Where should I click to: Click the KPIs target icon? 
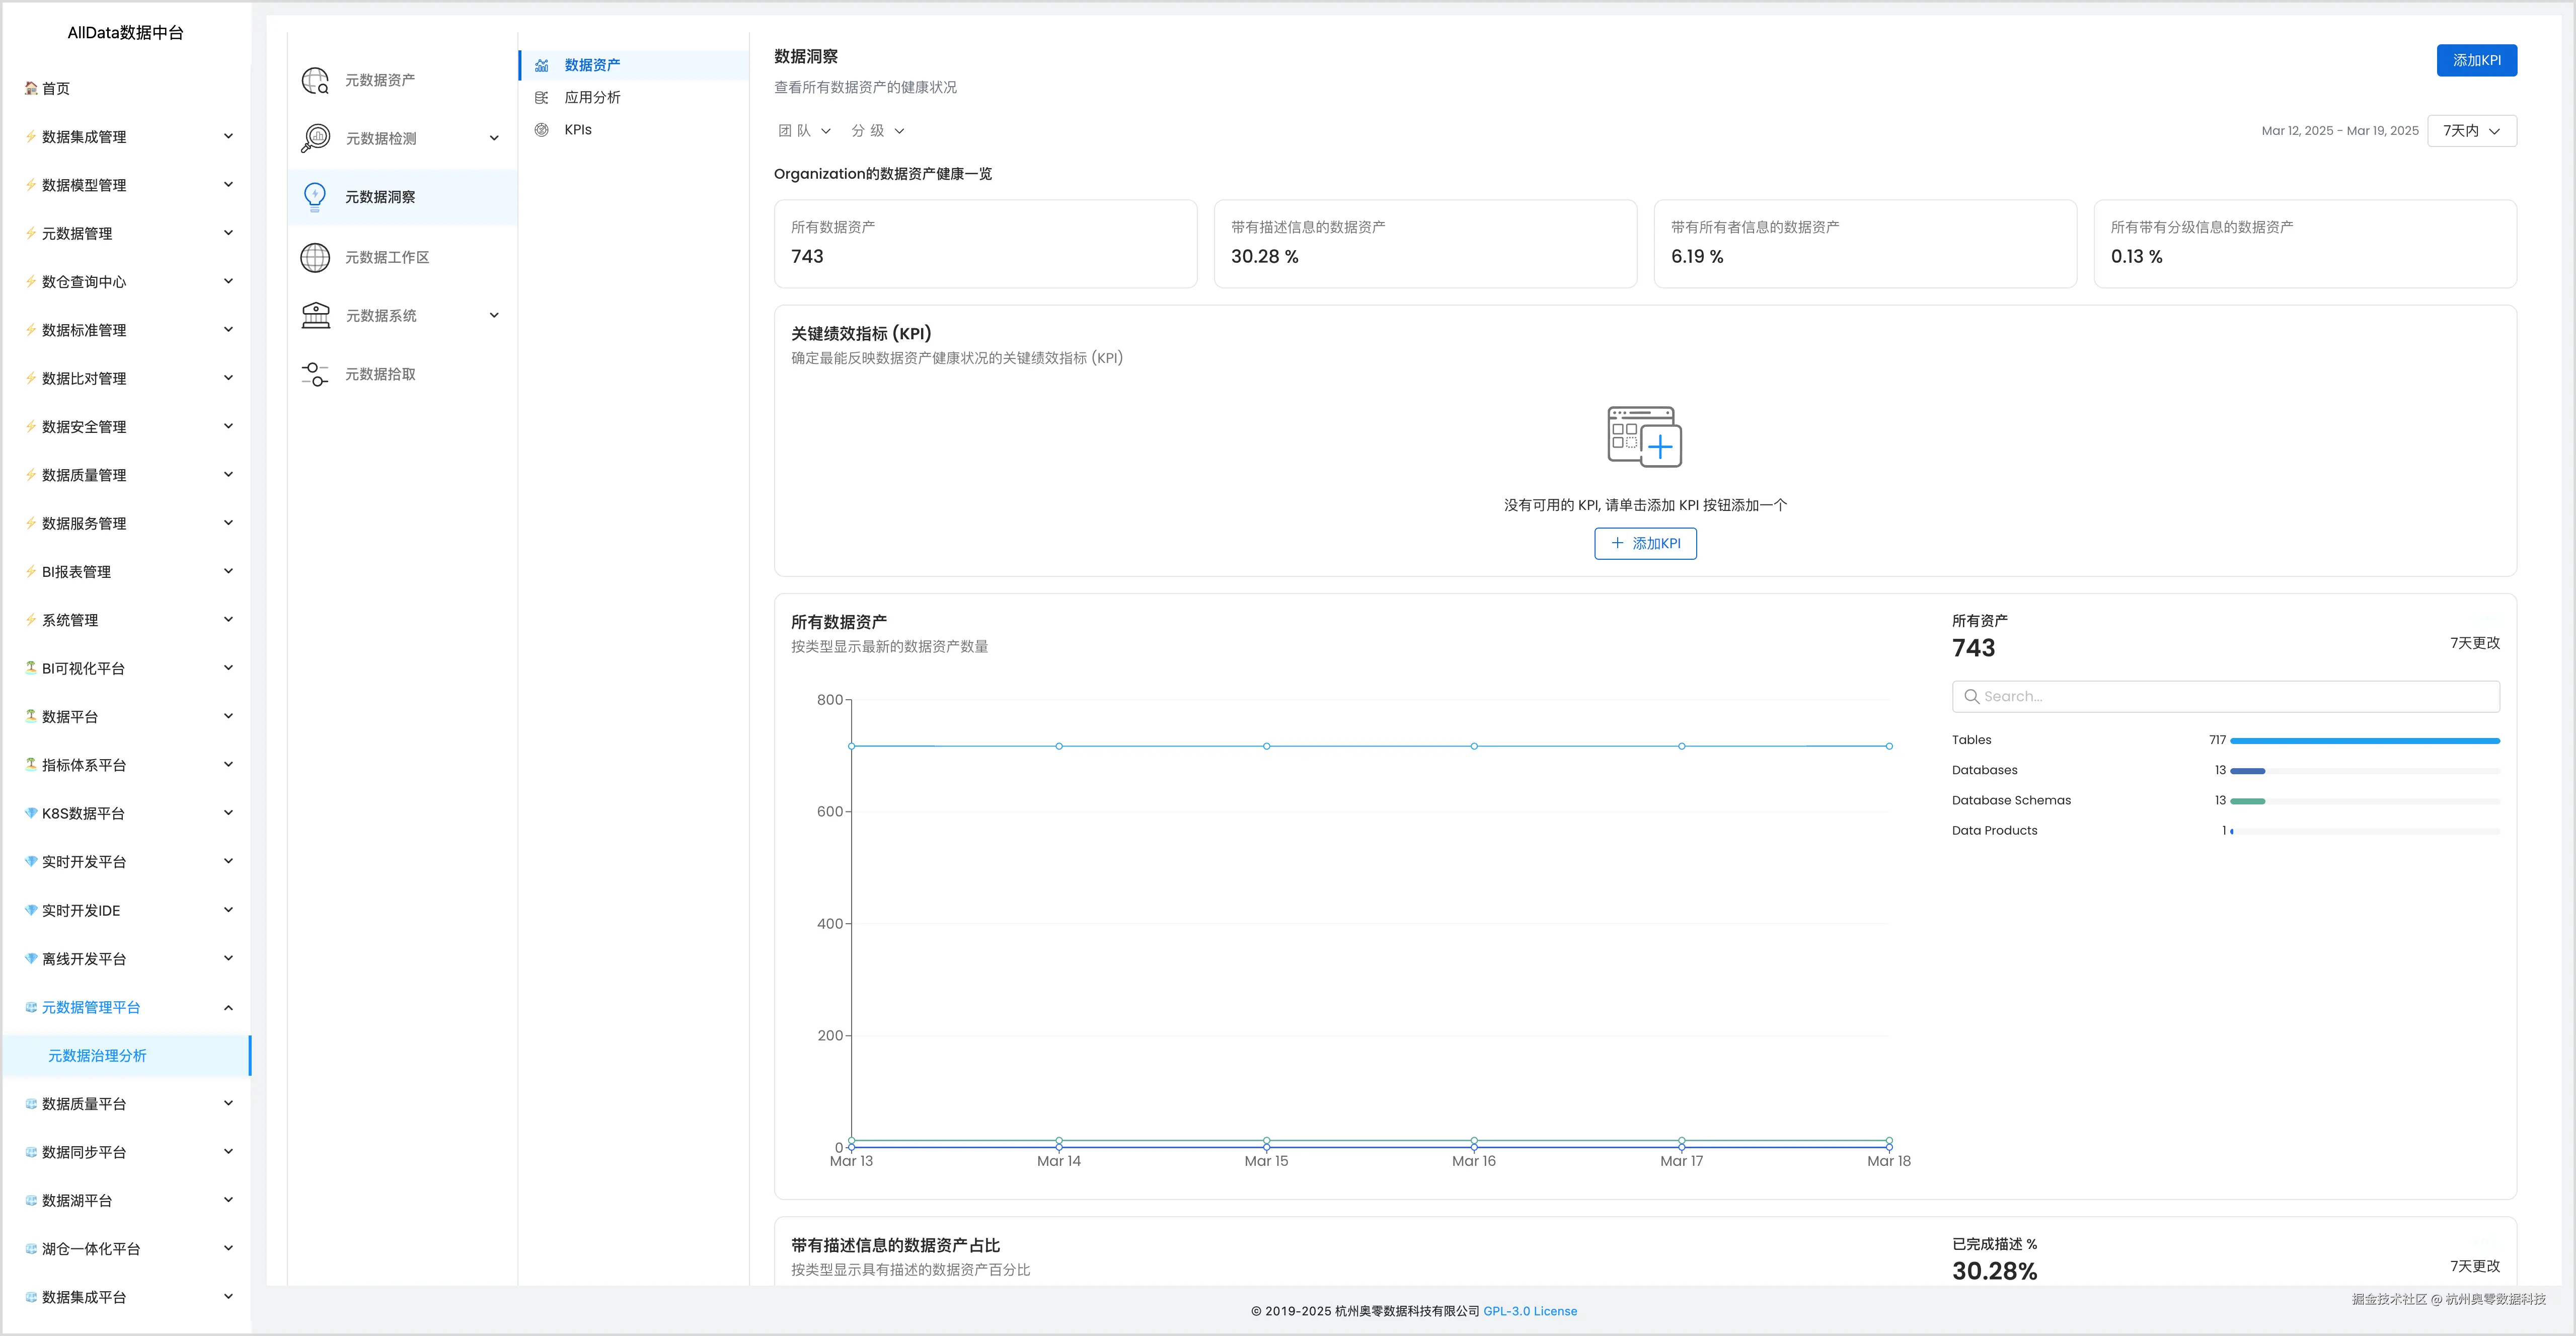pyautogui.click(x=542, y=130)
